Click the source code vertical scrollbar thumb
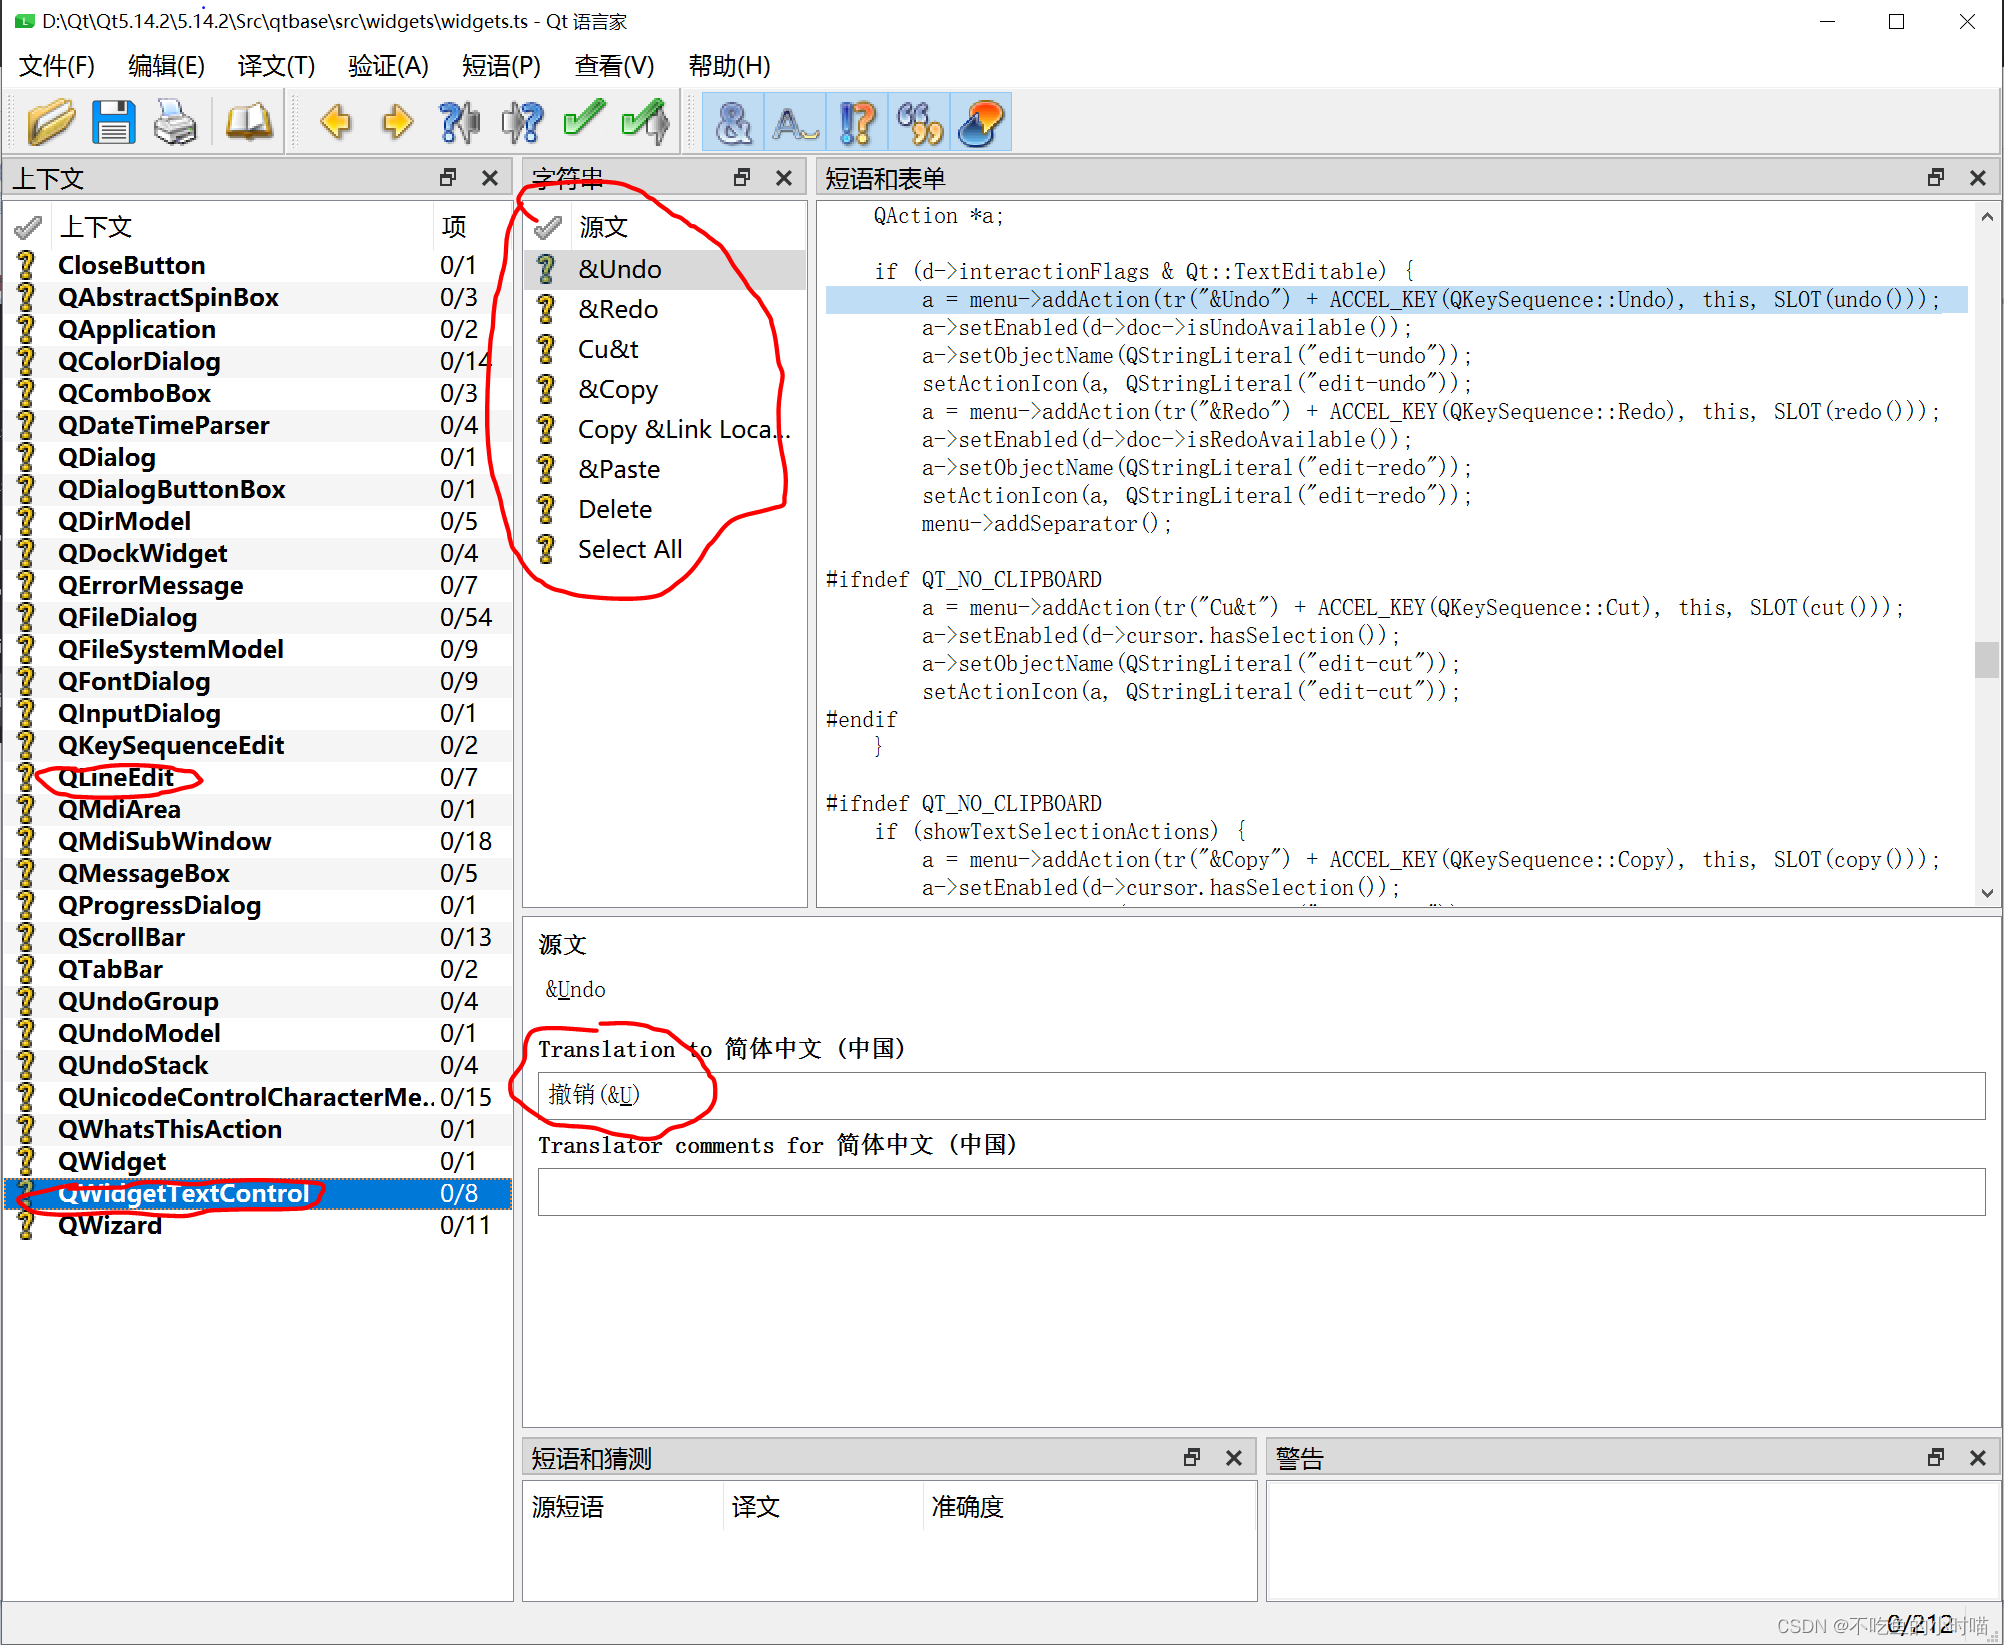Viewport: 2004px width, 1645px height. 1986,660
